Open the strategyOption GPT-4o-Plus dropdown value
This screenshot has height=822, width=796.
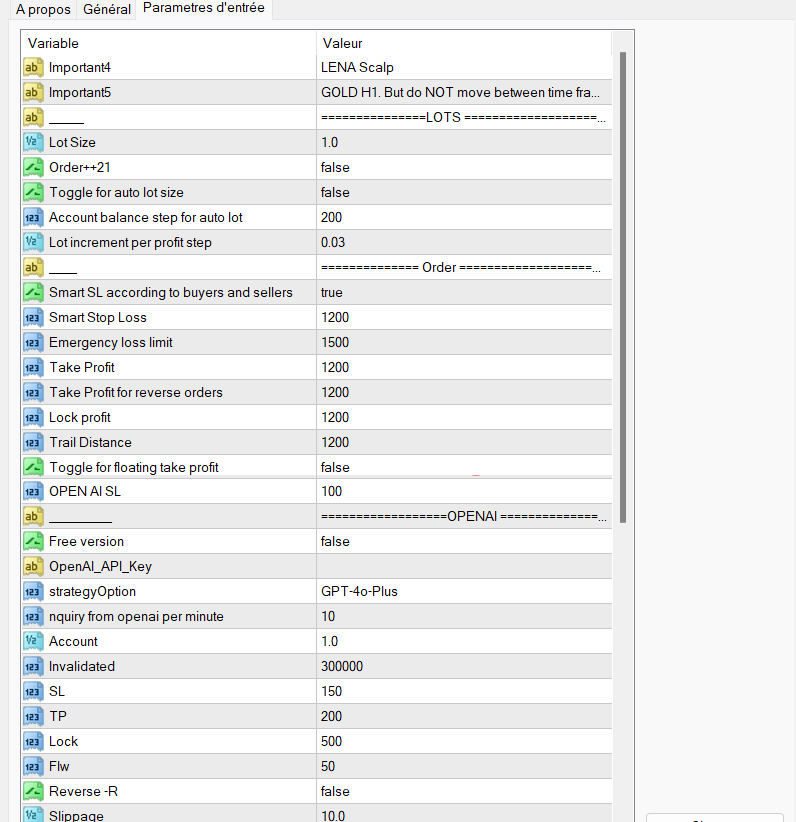tap(462, 592)
